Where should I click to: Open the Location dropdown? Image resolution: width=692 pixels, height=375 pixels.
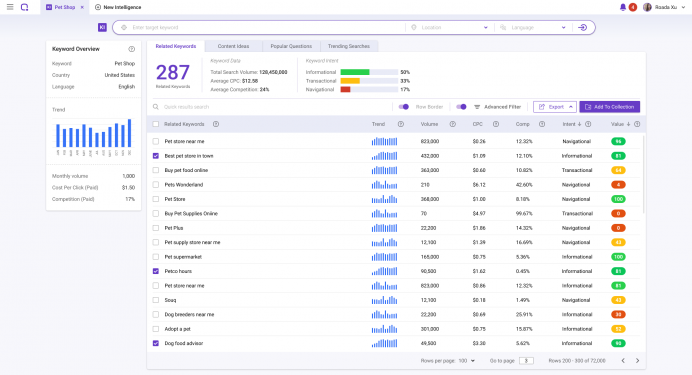coord(450,27)
